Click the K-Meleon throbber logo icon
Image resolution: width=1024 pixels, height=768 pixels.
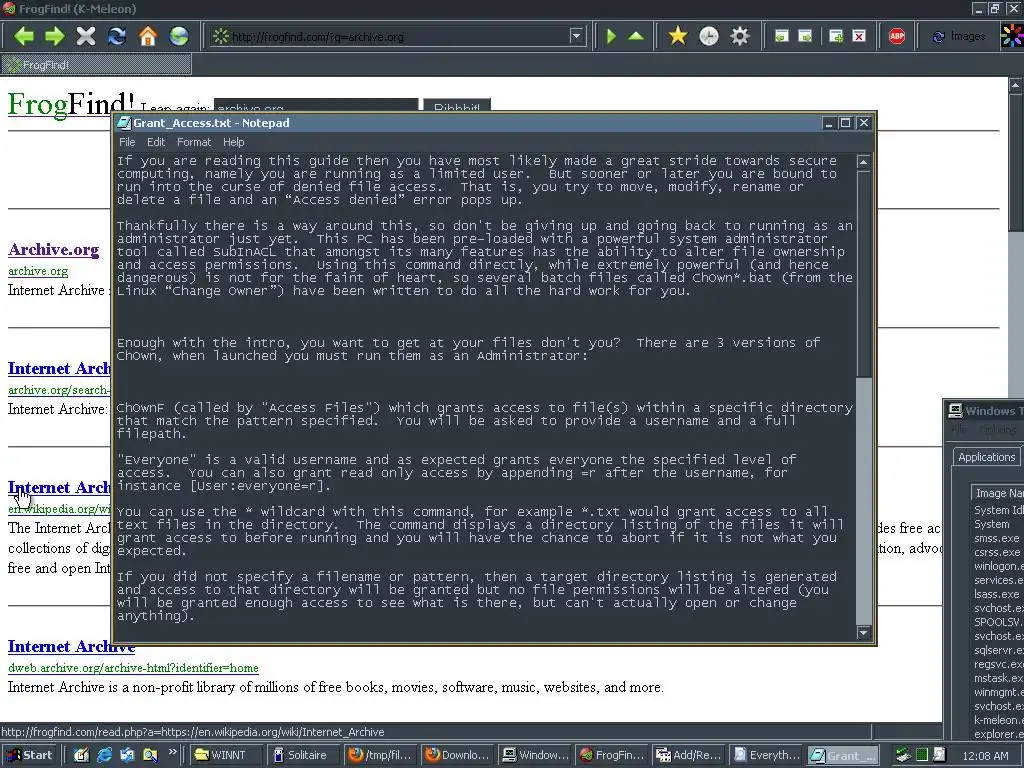[1012, 36]
